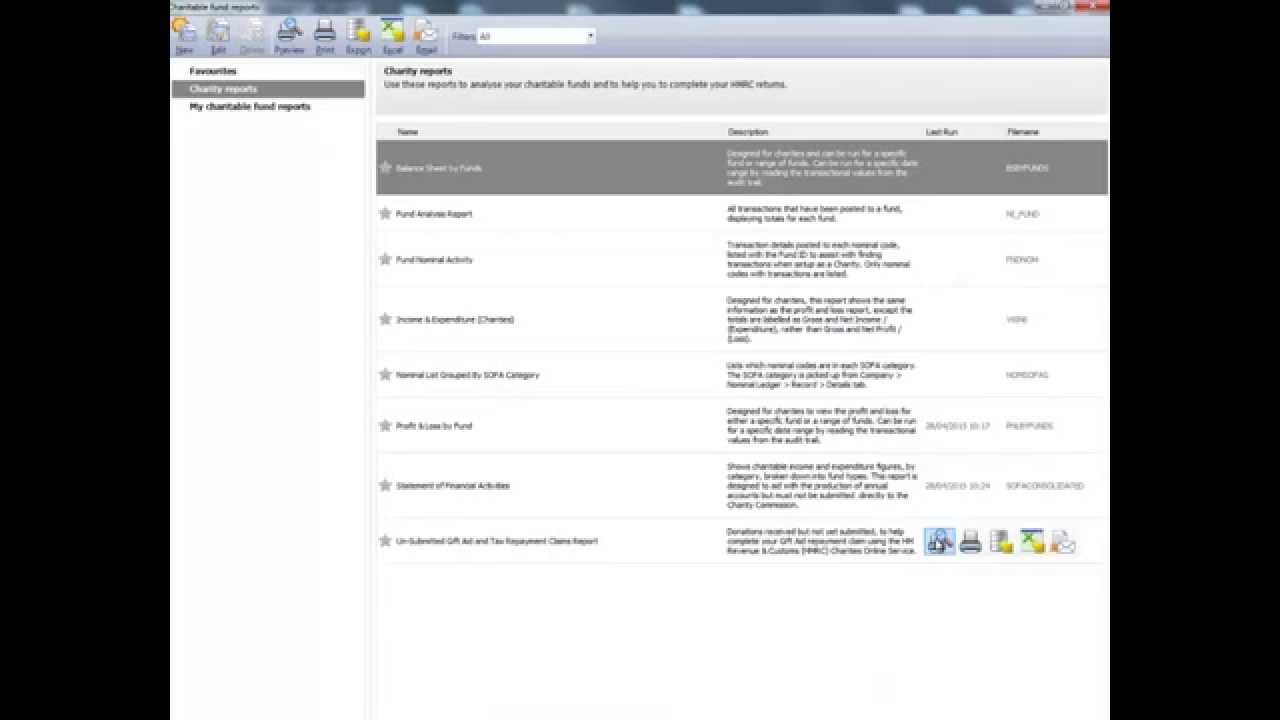Image resolution: width=1280 pixels, height=720 pixels.
Task: Click the Print toolbar icon
Action: (x=325, y=35)
